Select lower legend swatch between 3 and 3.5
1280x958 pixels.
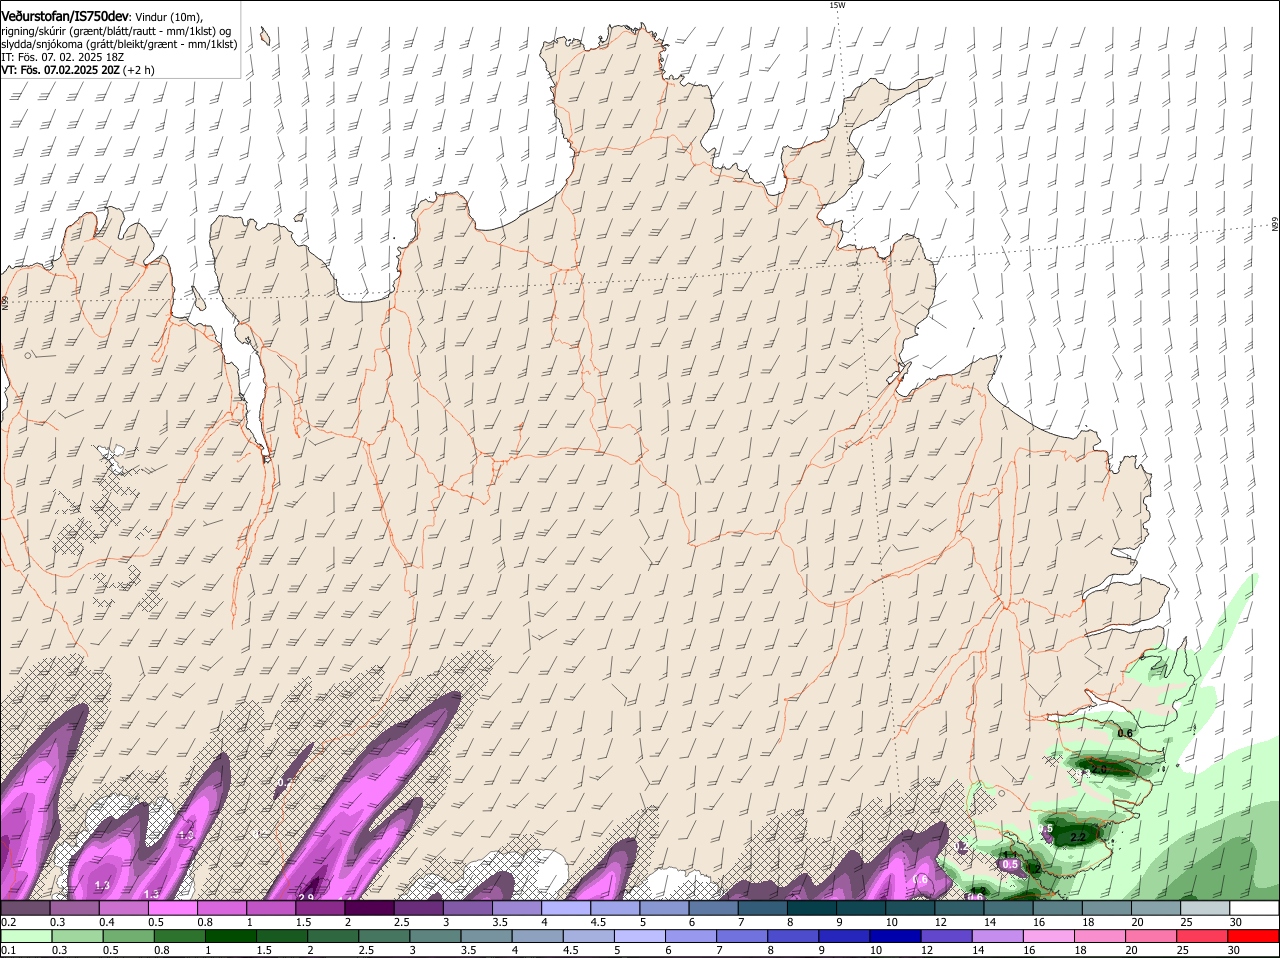(435, 936)
